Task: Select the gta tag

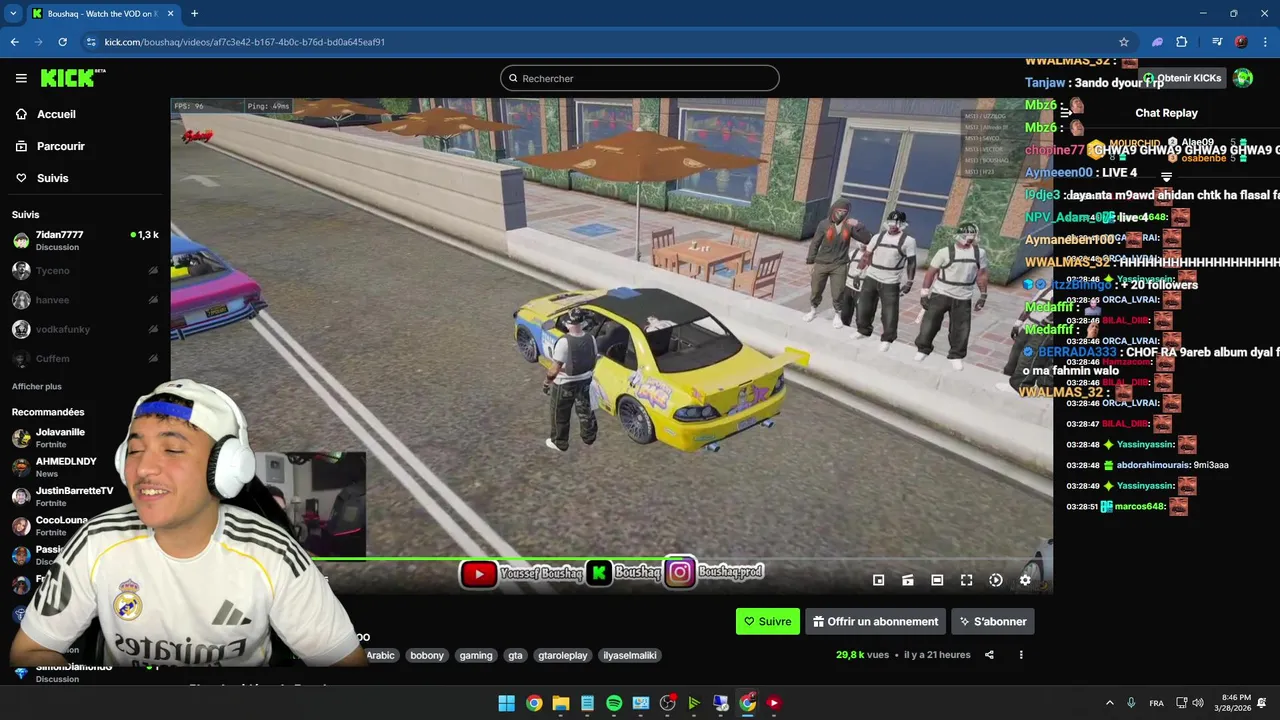Action: (x=515, y=655)
